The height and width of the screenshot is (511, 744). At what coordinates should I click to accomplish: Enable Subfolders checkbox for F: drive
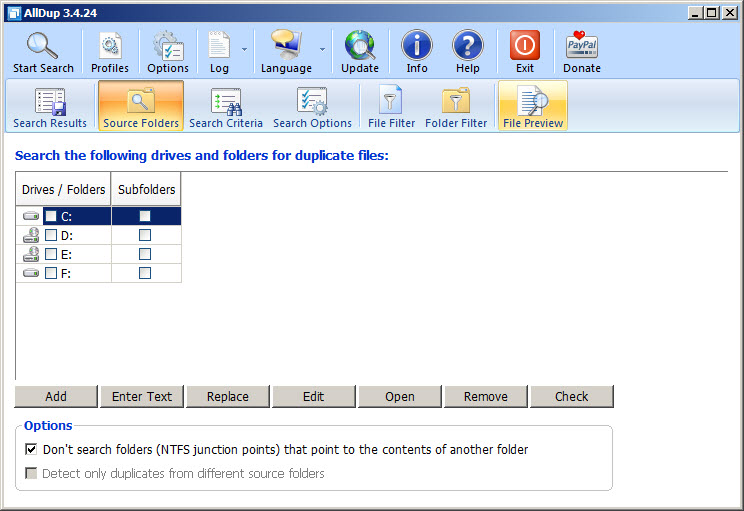point(145,273)
